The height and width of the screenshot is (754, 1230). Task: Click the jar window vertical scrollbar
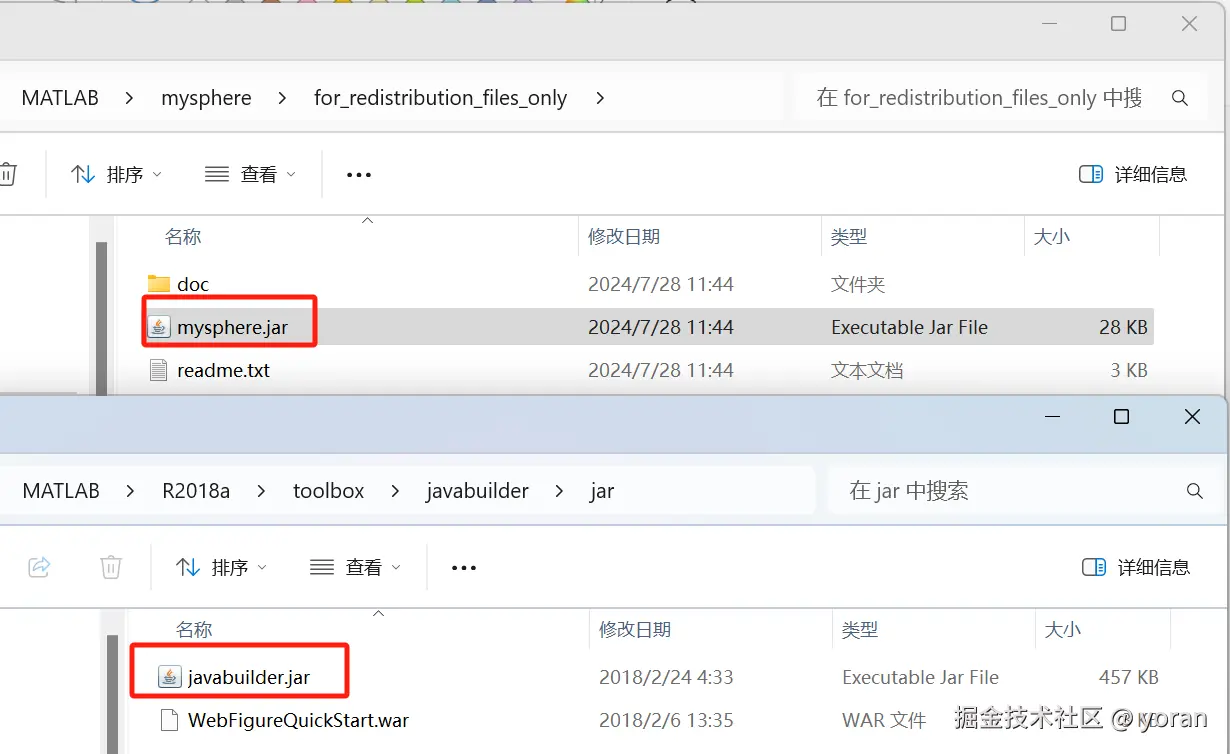112,694
